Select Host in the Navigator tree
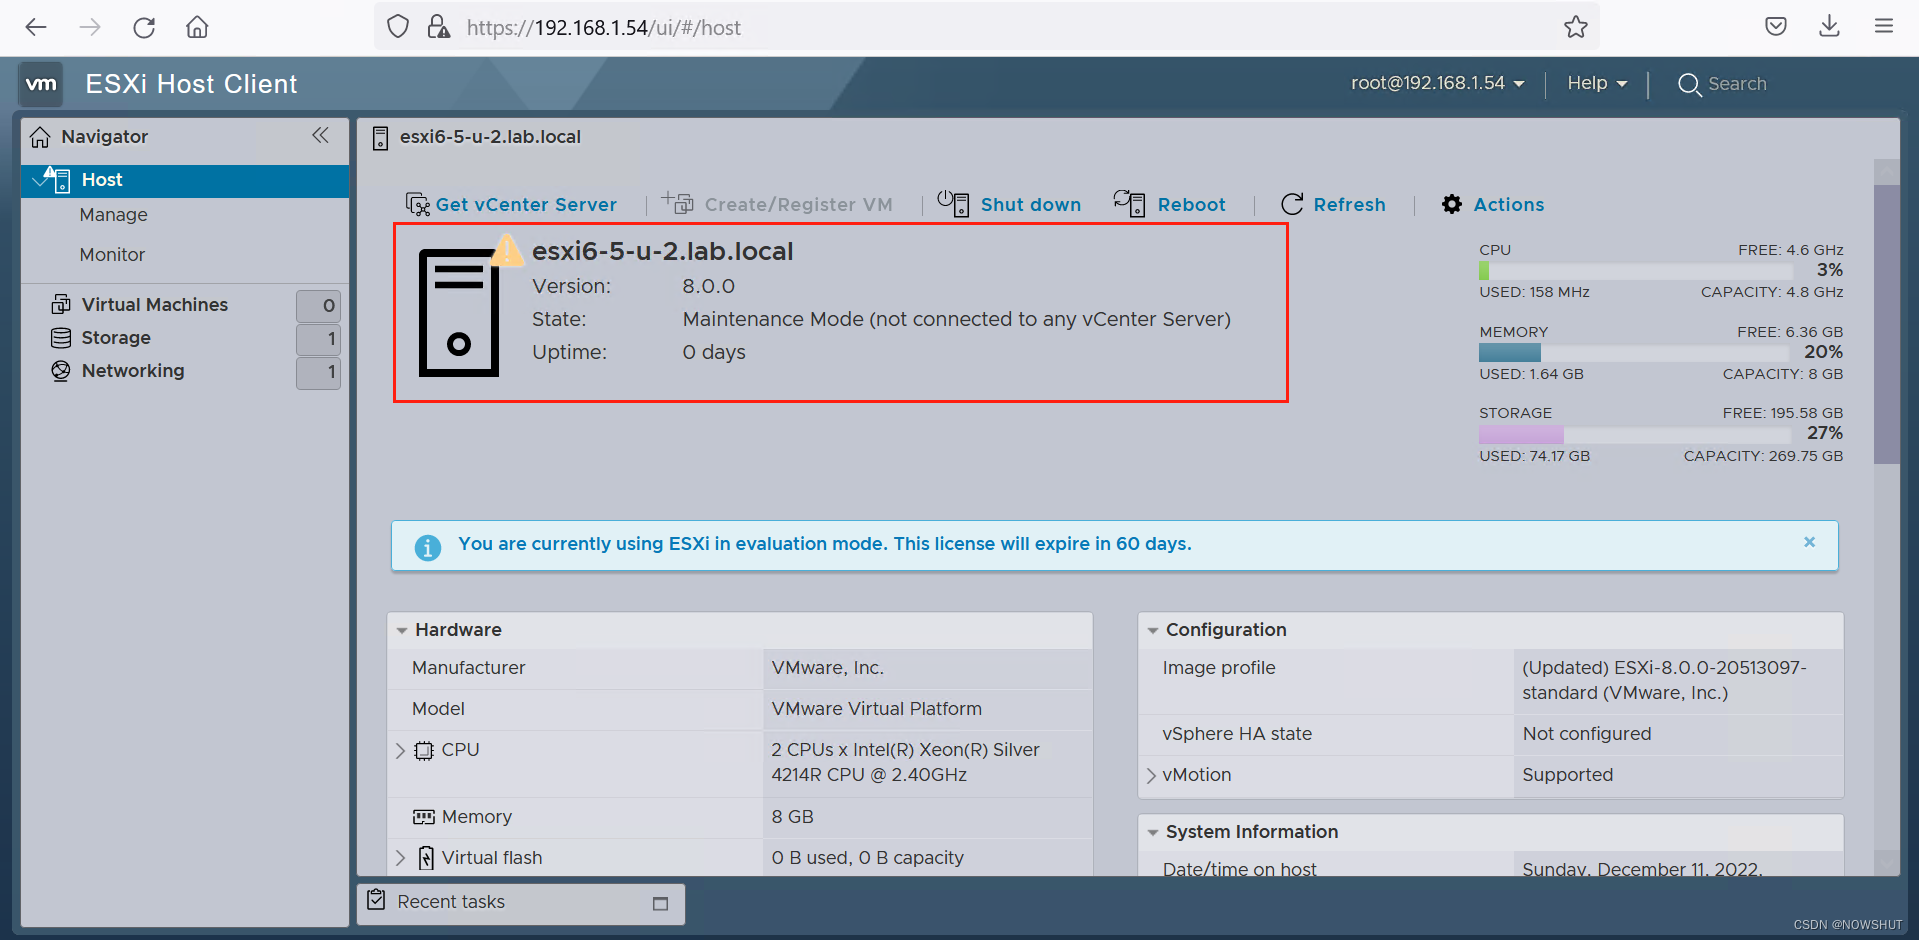This screenshot has height=940, width=1919. 185,180
